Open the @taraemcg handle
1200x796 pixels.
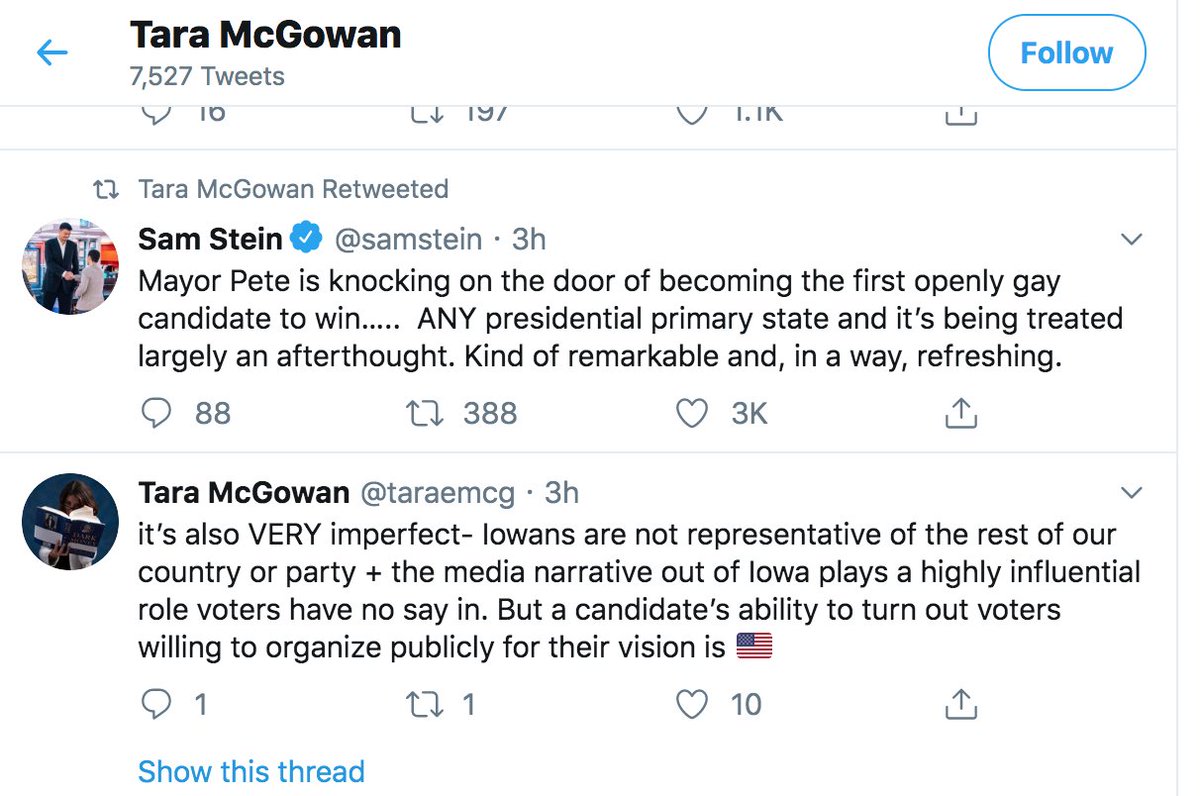(x=437, y=493)
